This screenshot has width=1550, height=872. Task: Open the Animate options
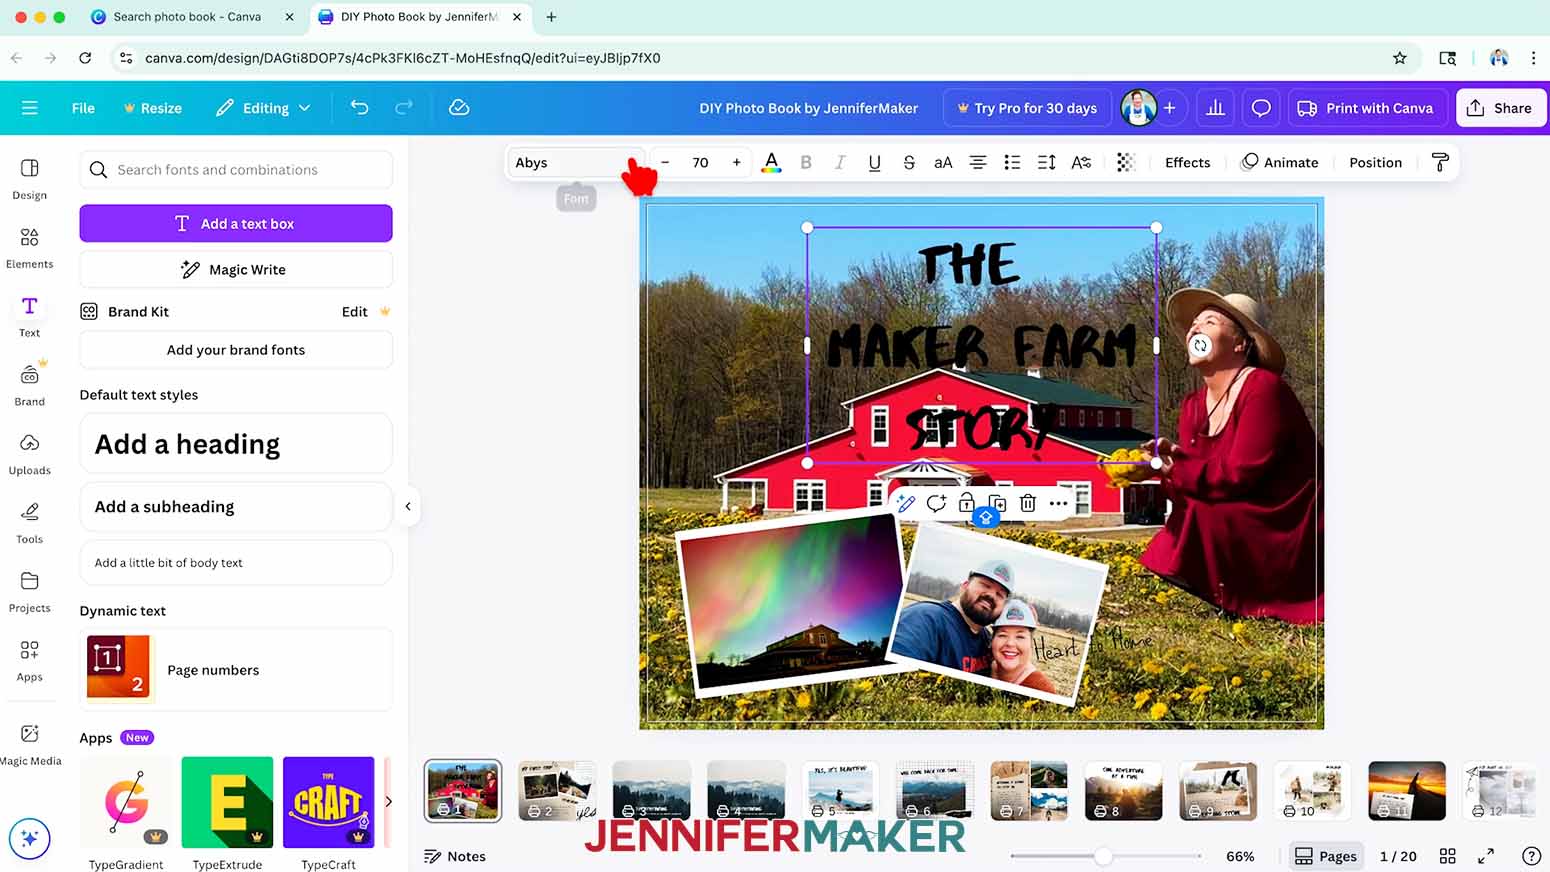tap(1280, 162)
